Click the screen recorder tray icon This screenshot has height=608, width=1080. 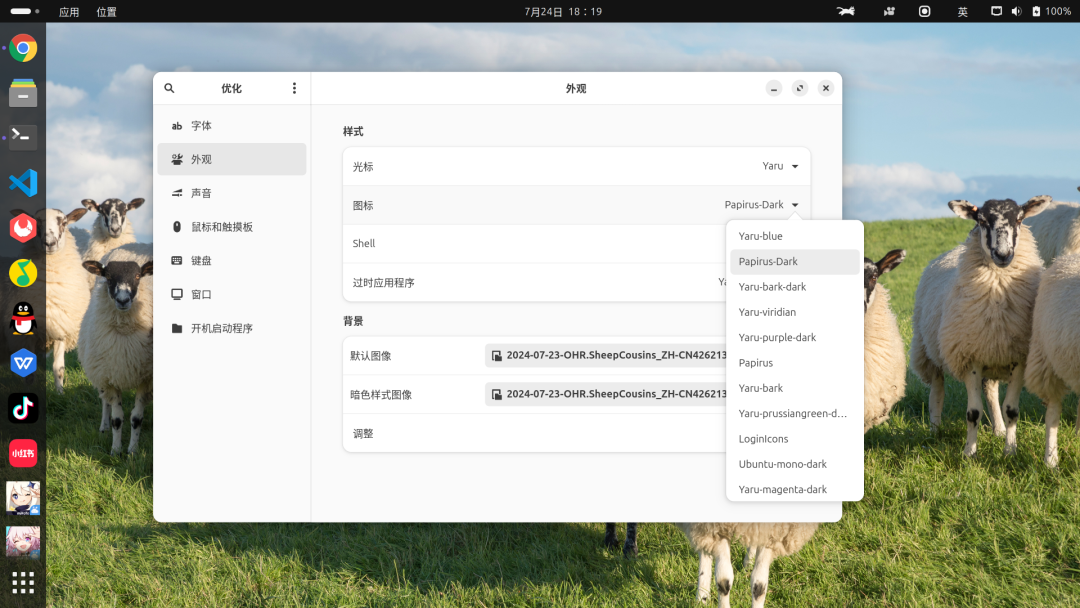[x=924, y=11]
